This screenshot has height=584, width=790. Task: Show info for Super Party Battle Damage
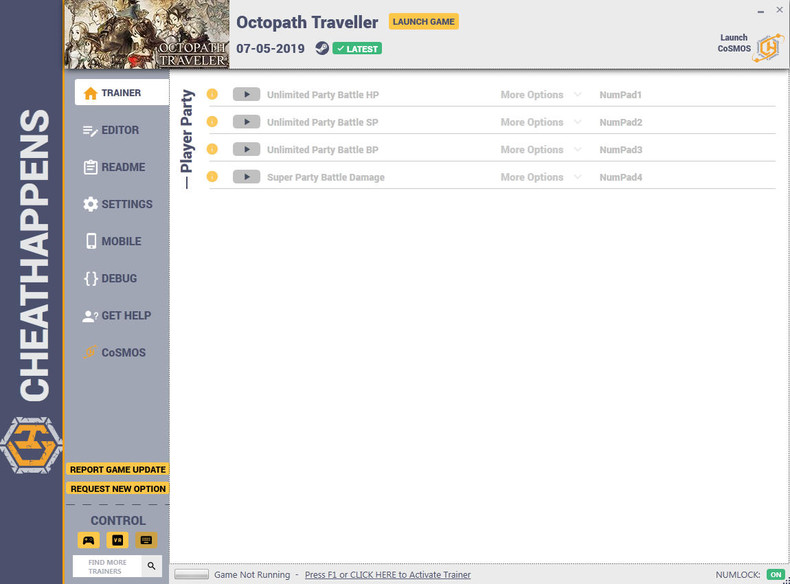[212, 177]
